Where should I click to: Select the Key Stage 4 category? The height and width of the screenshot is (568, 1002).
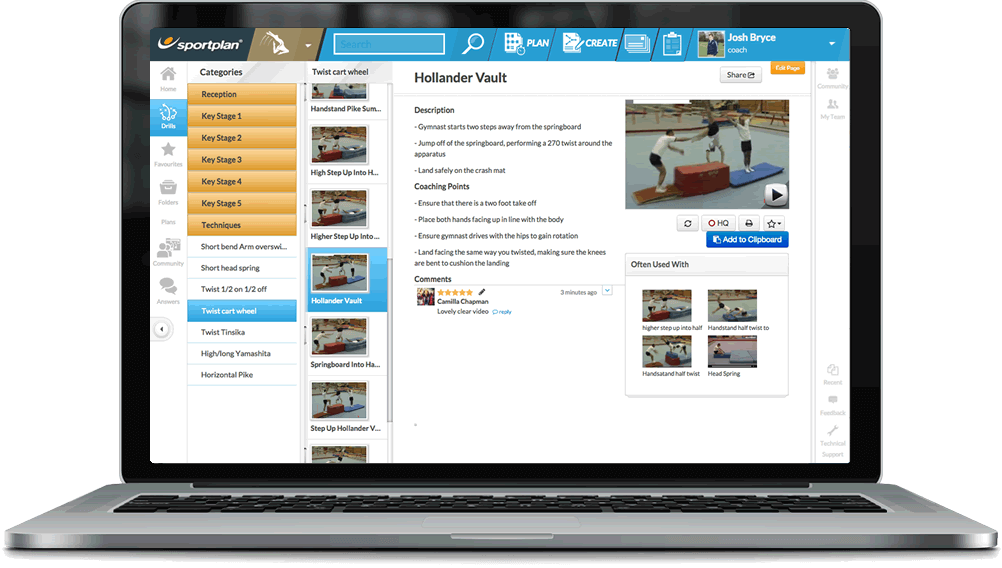(242, 181)
